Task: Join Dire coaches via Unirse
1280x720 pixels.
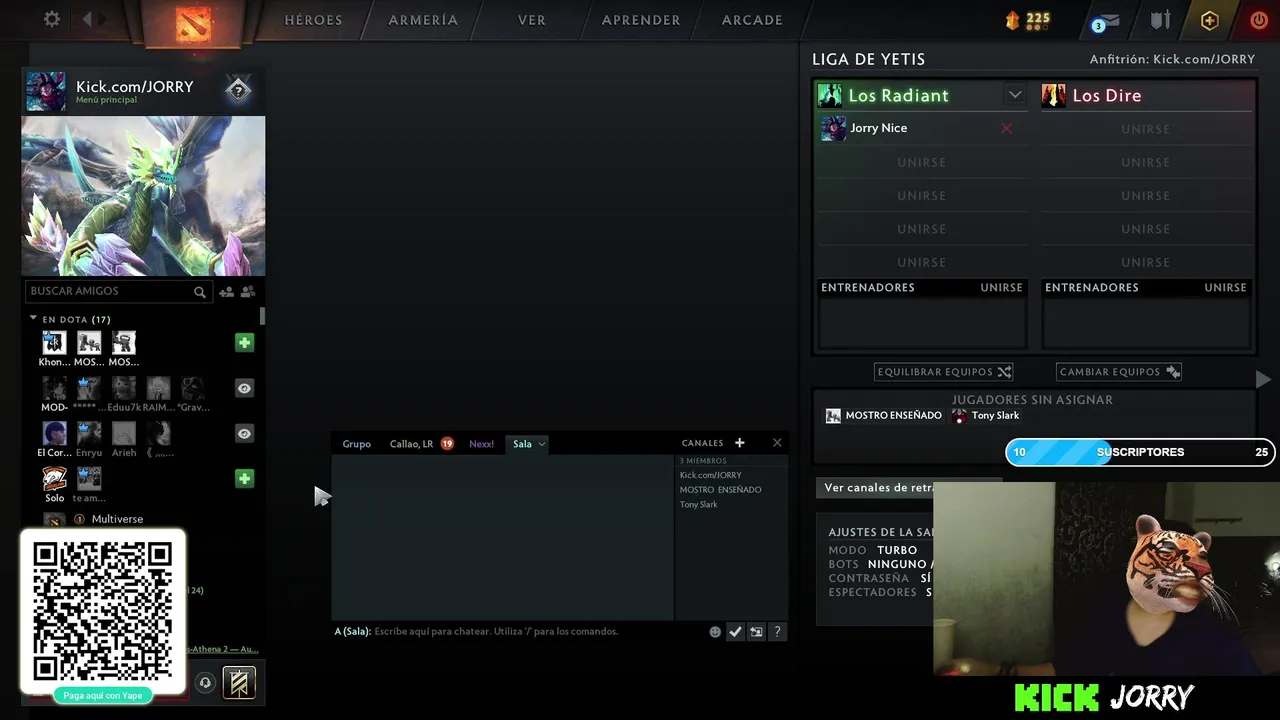Action: (1225, 287)
